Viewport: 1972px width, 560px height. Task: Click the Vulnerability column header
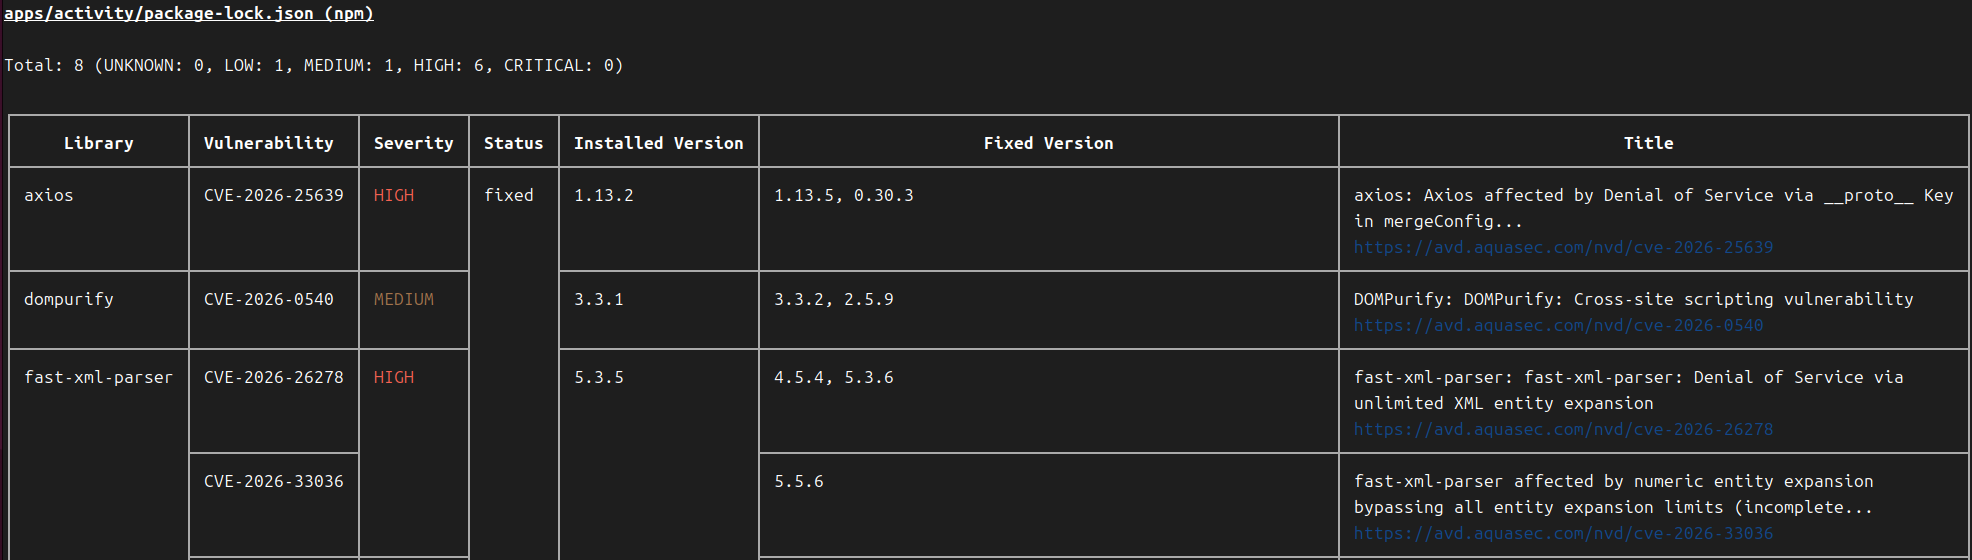pos(268,143)
